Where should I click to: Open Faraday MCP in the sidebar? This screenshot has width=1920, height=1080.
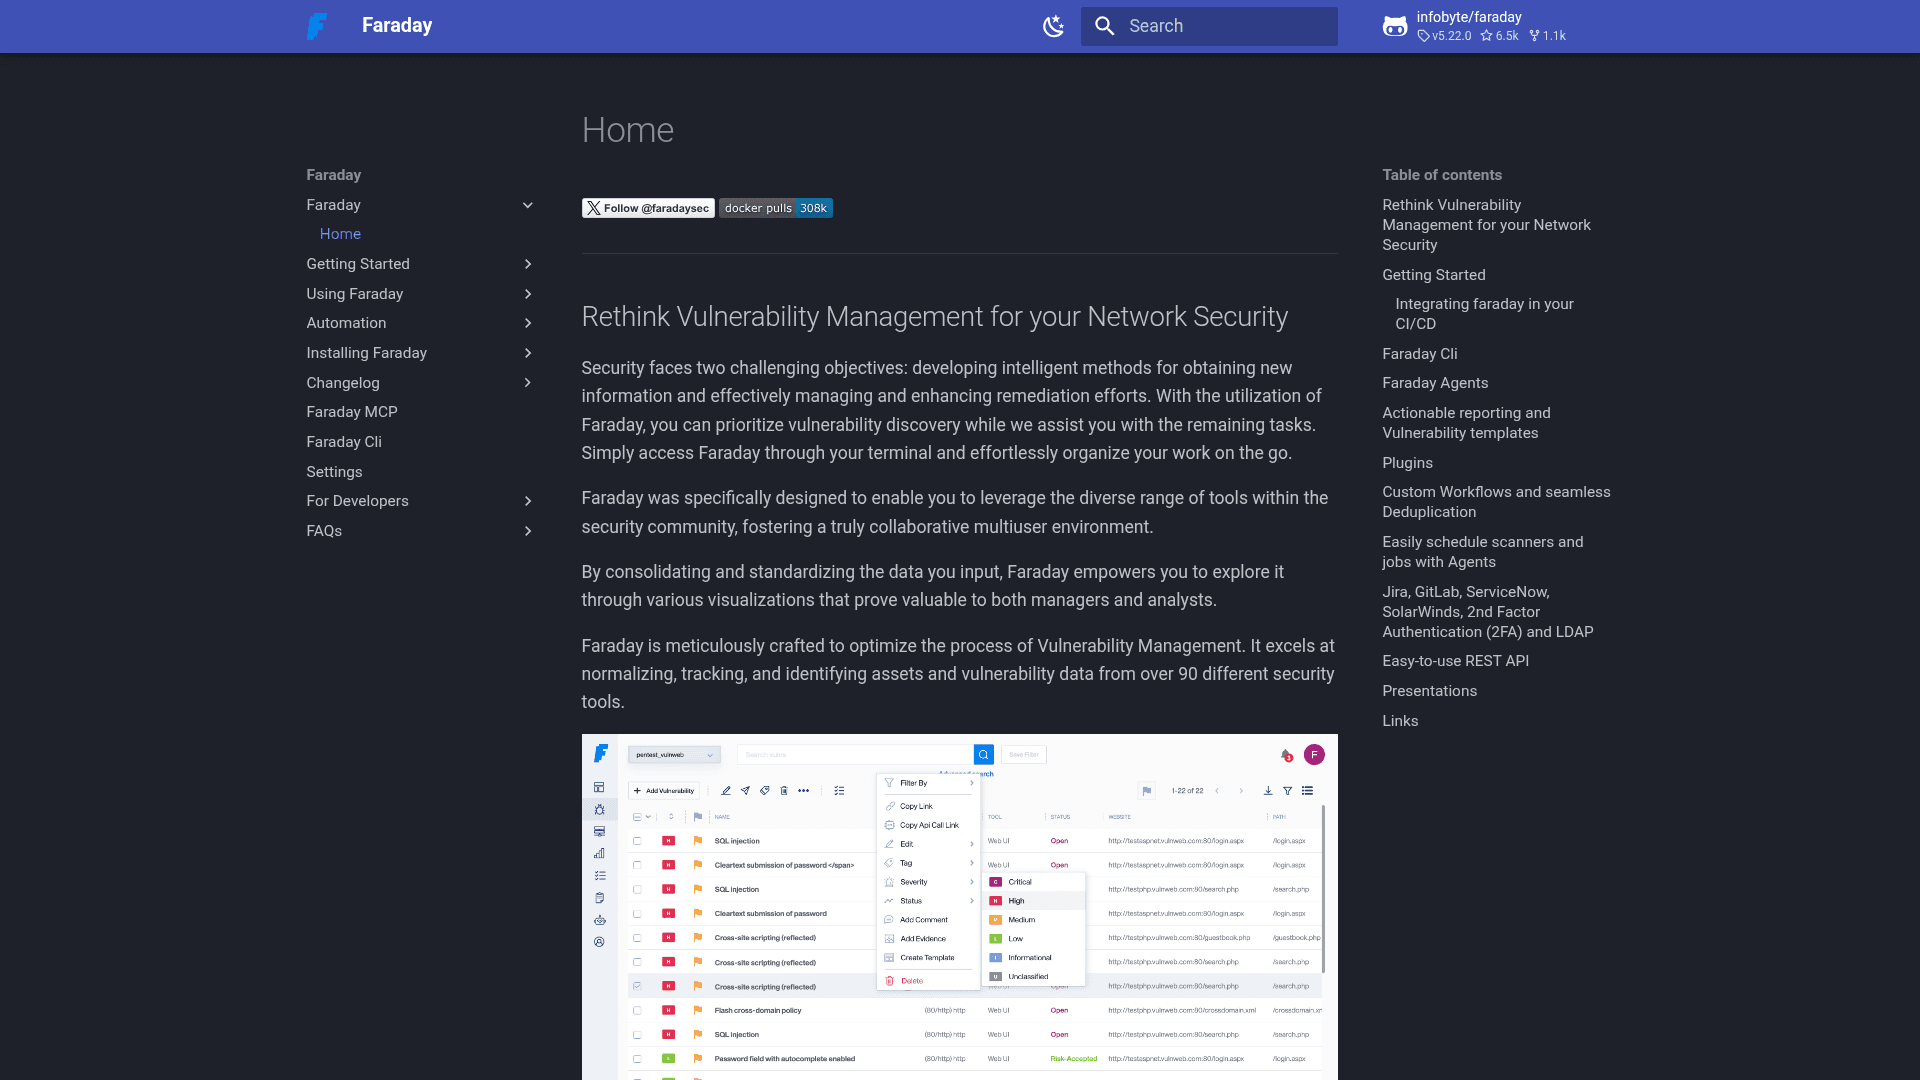tap(352, 412)
